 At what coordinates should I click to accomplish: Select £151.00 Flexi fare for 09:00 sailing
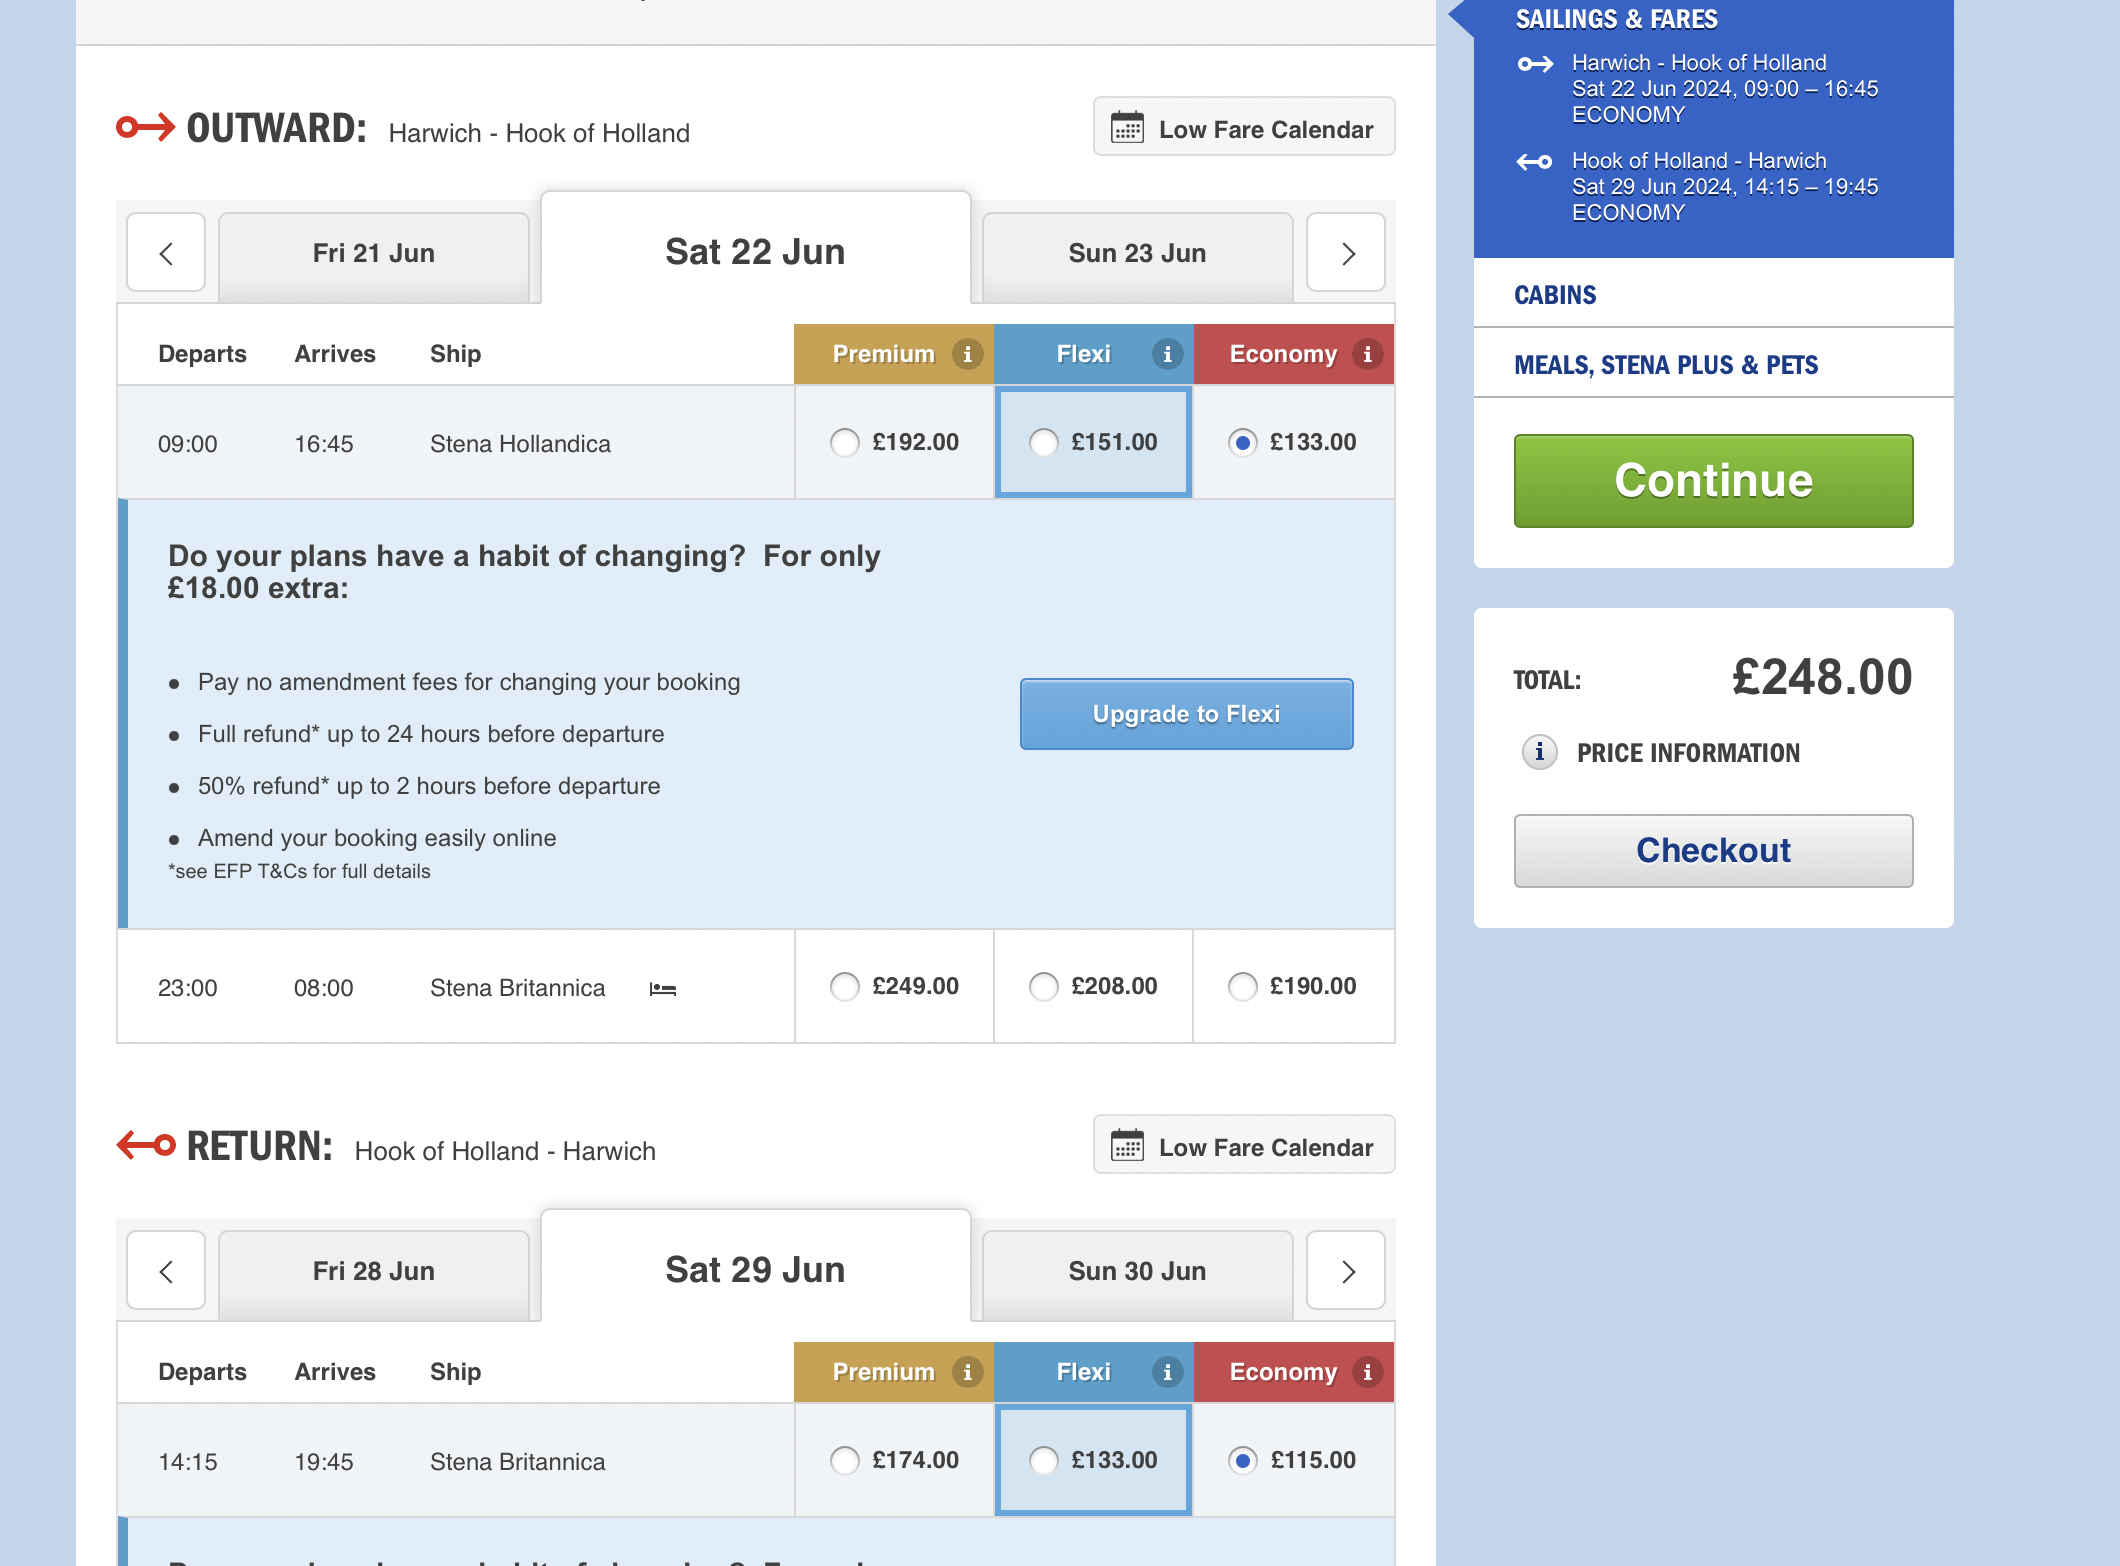tap(1044, 442)
